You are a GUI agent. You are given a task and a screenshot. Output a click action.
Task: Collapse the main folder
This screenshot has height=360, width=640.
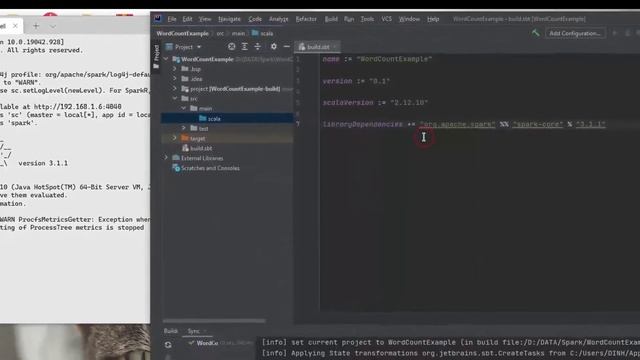click(184, 109)
